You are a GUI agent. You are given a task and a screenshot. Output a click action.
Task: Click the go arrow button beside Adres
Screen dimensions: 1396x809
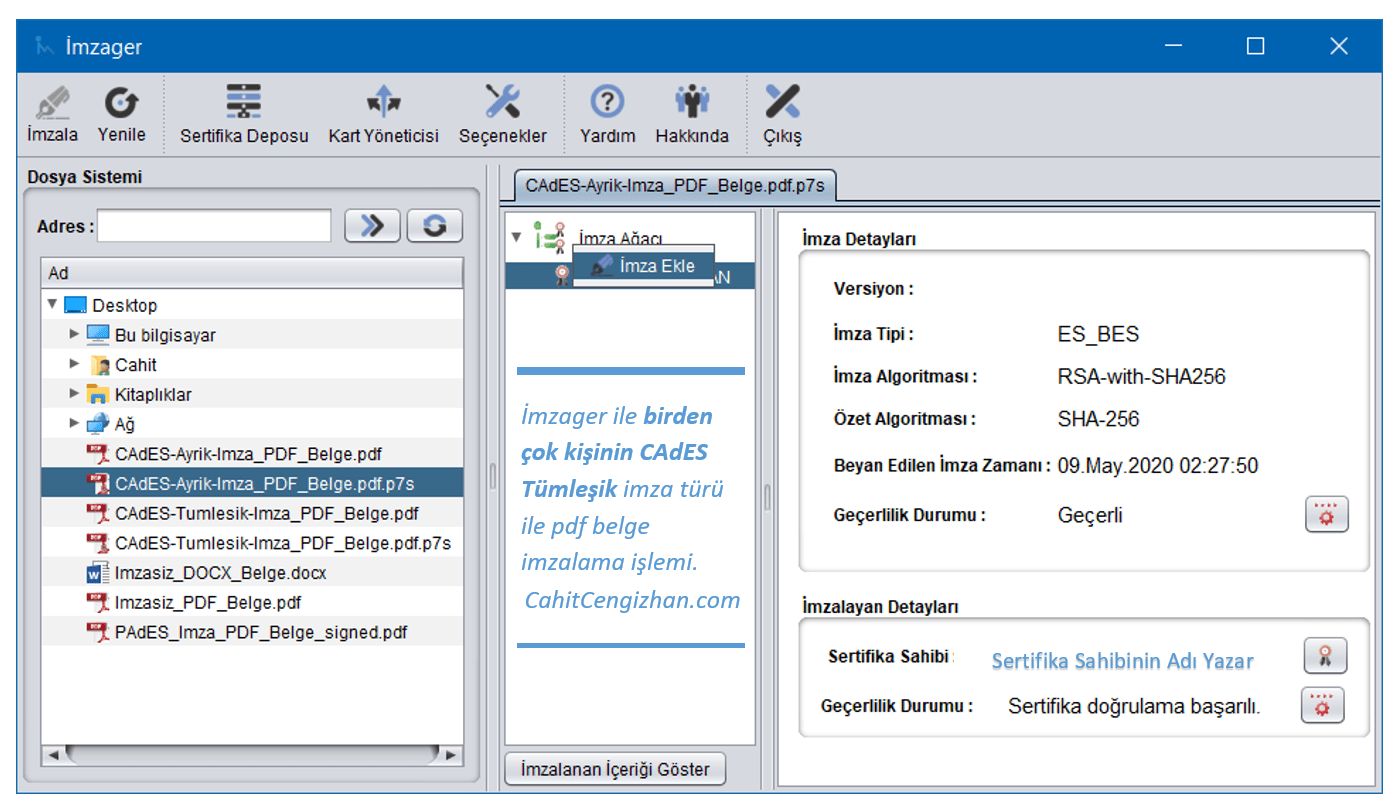click(x=372, y=226)
